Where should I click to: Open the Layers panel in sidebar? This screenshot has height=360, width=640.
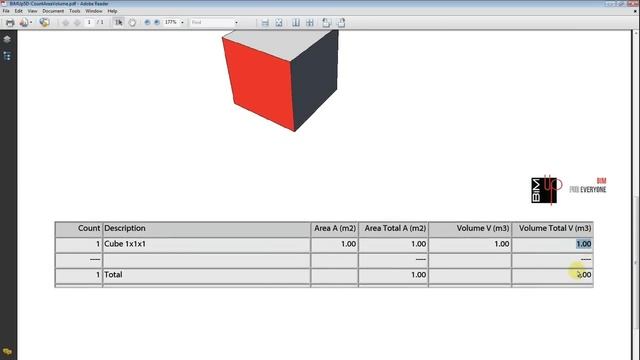click(7, 39)
